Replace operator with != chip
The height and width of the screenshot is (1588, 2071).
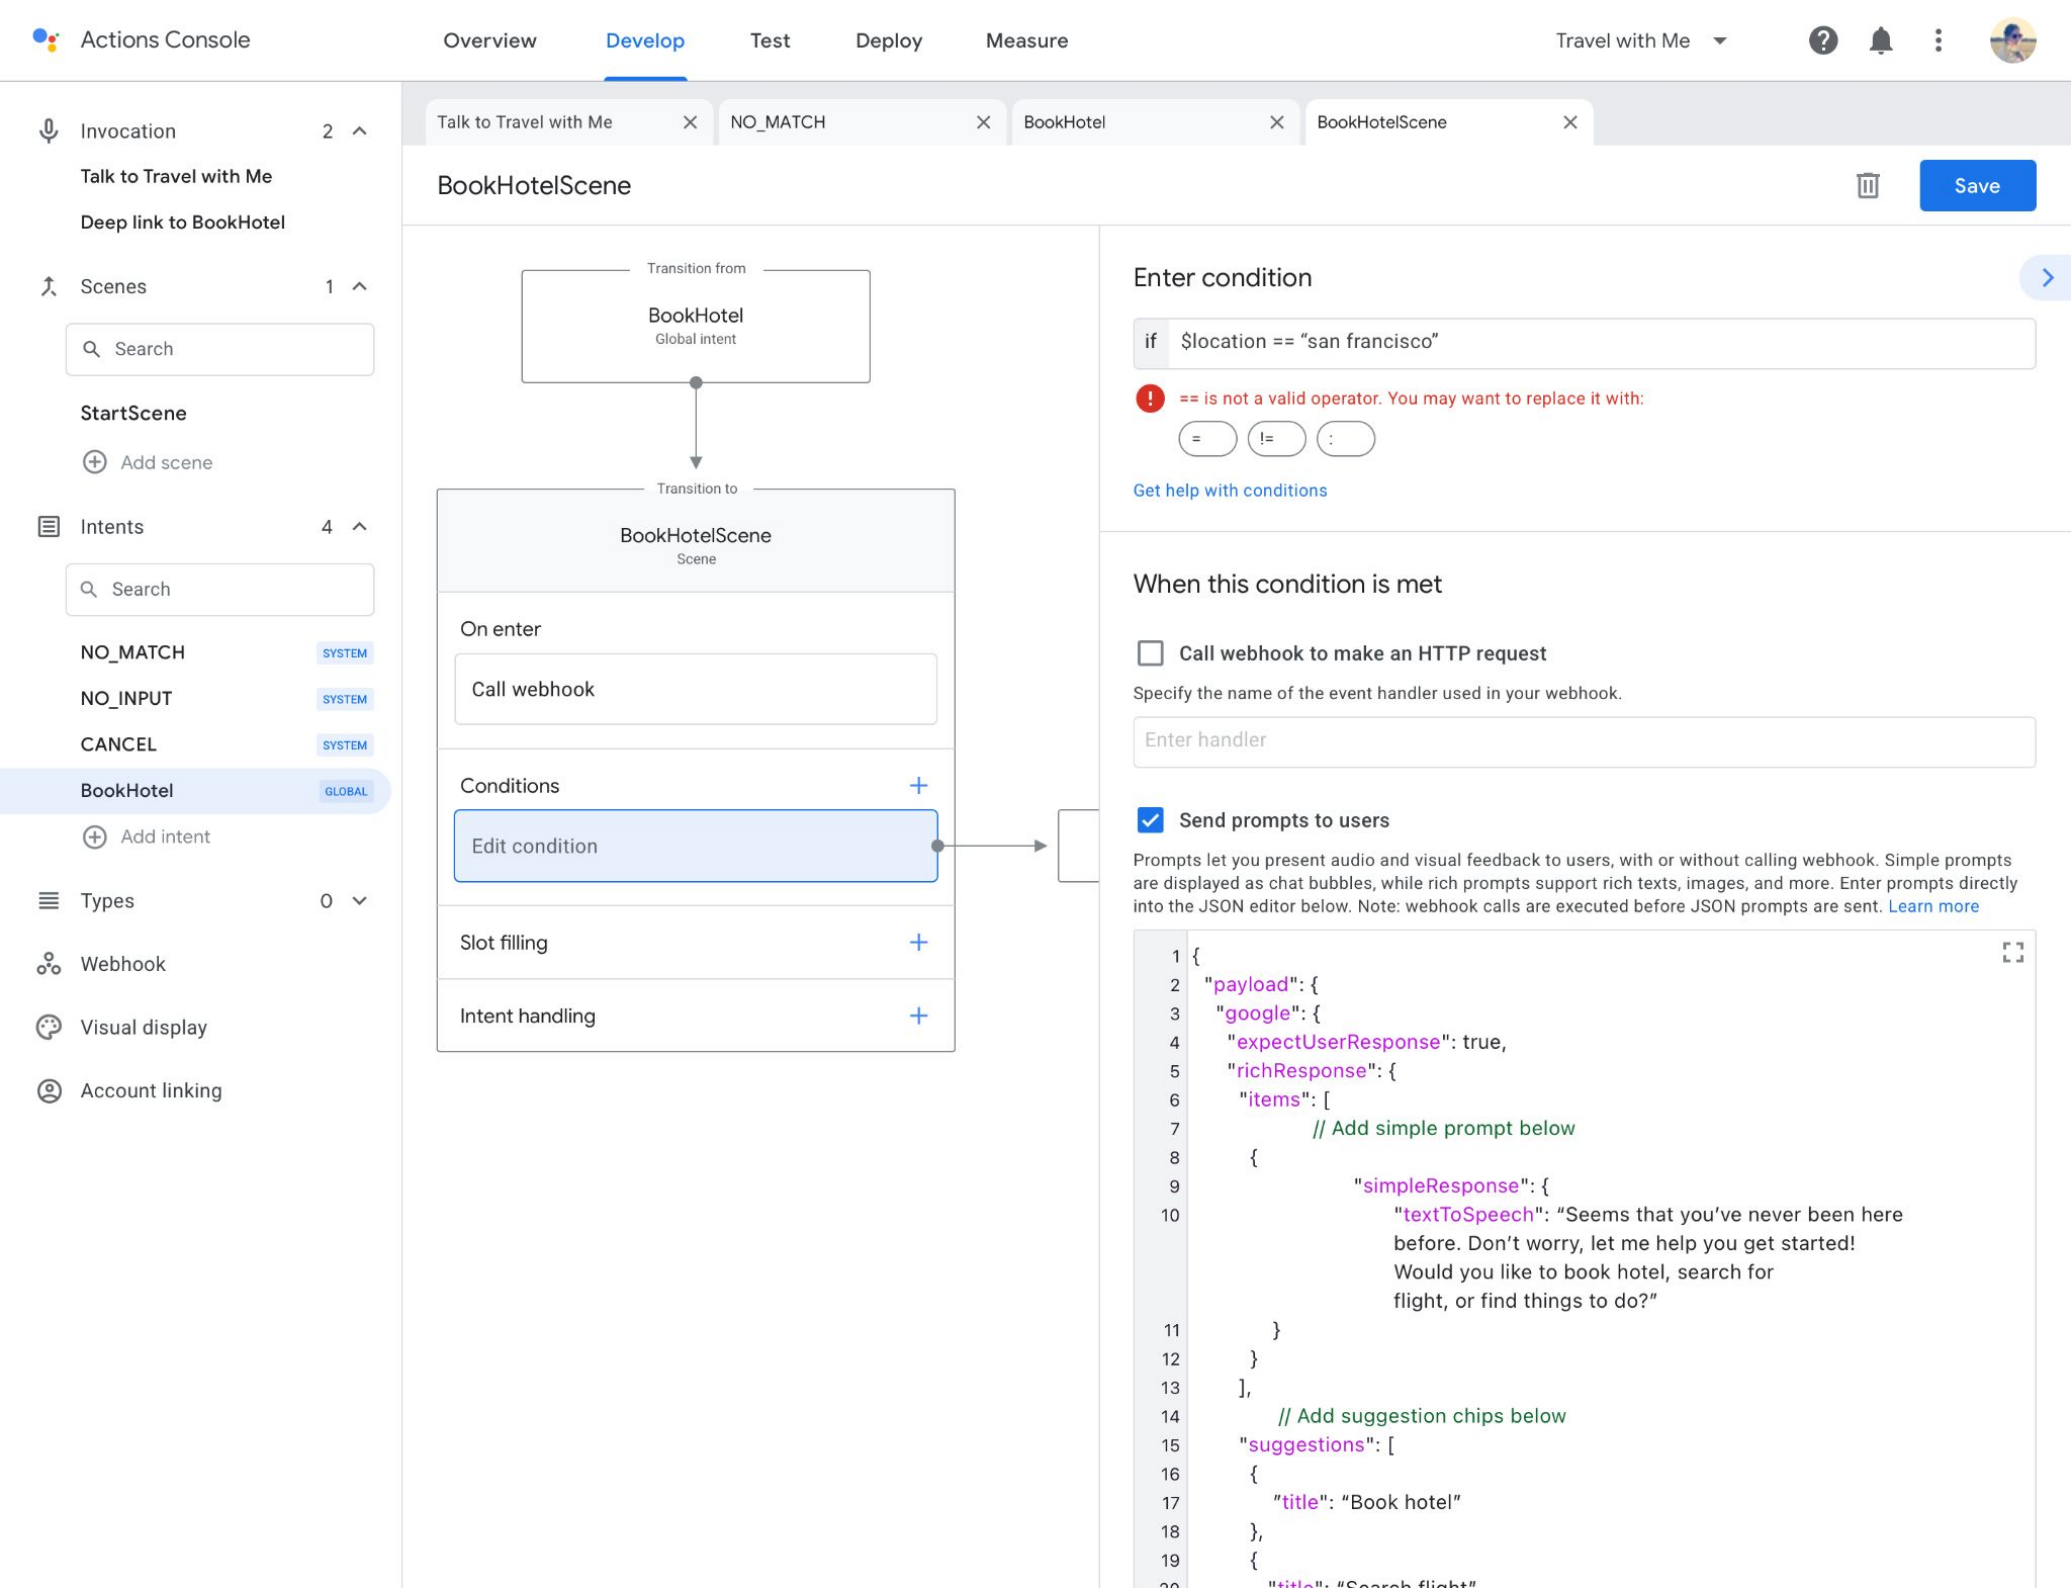[x=1276, y=439]
